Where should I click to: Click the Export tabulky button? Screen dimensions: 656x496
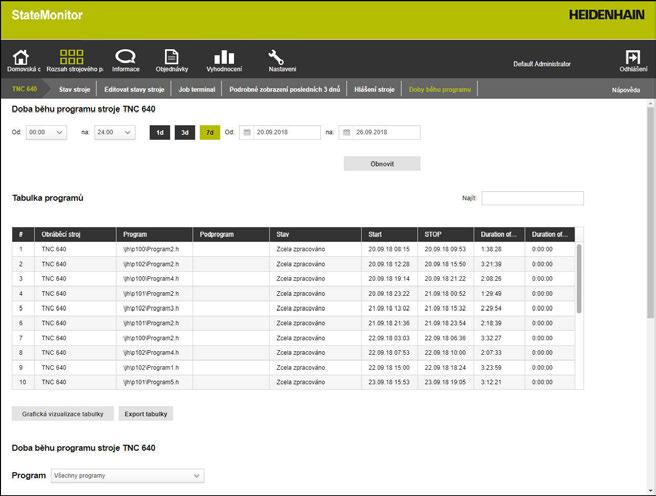[x=146, y=414]
